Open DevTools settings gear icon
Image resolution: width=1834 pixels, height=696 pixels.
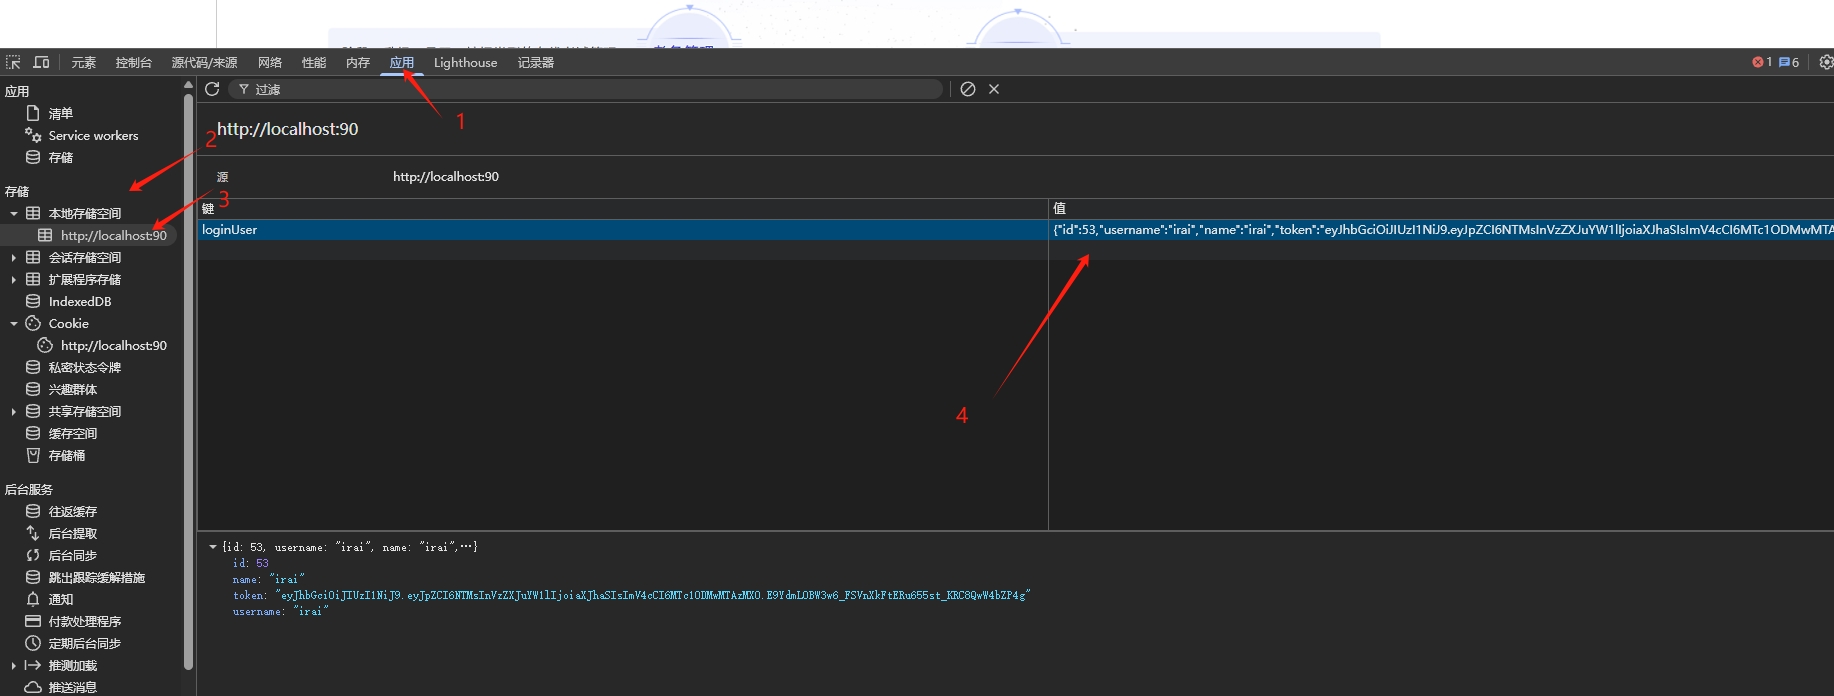[x=1825, y=62]
